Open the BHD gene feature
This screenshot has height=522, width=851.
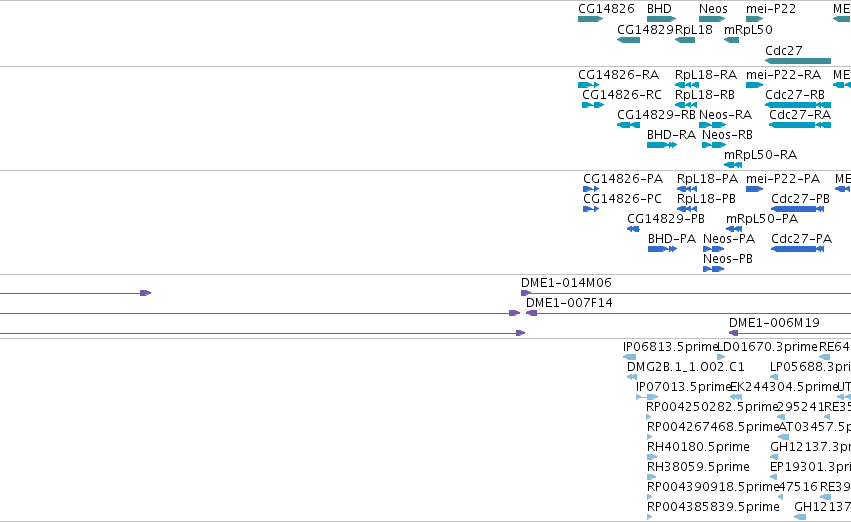[661, 19]
